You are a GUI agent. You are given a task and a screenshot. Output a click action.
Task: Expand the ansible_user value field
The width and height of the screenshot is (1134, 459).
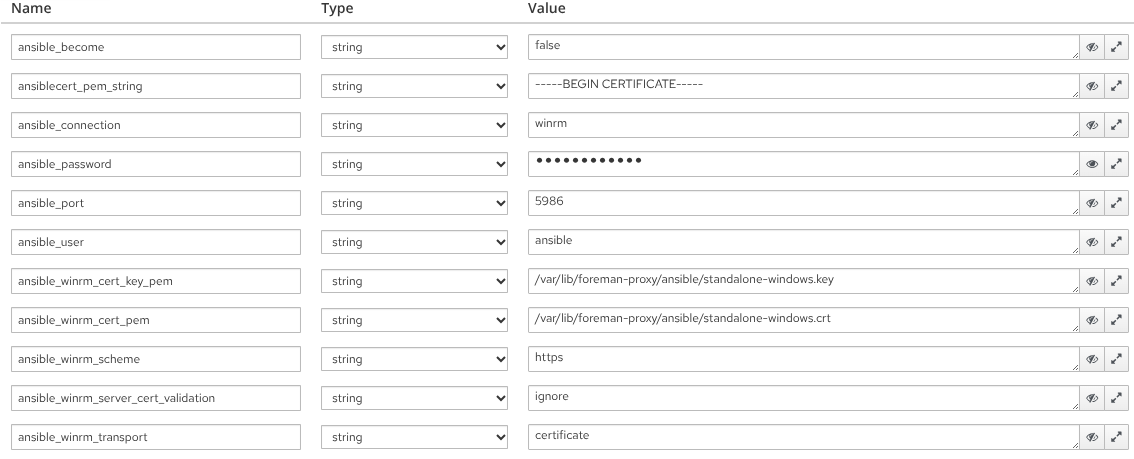(1117, 242)
